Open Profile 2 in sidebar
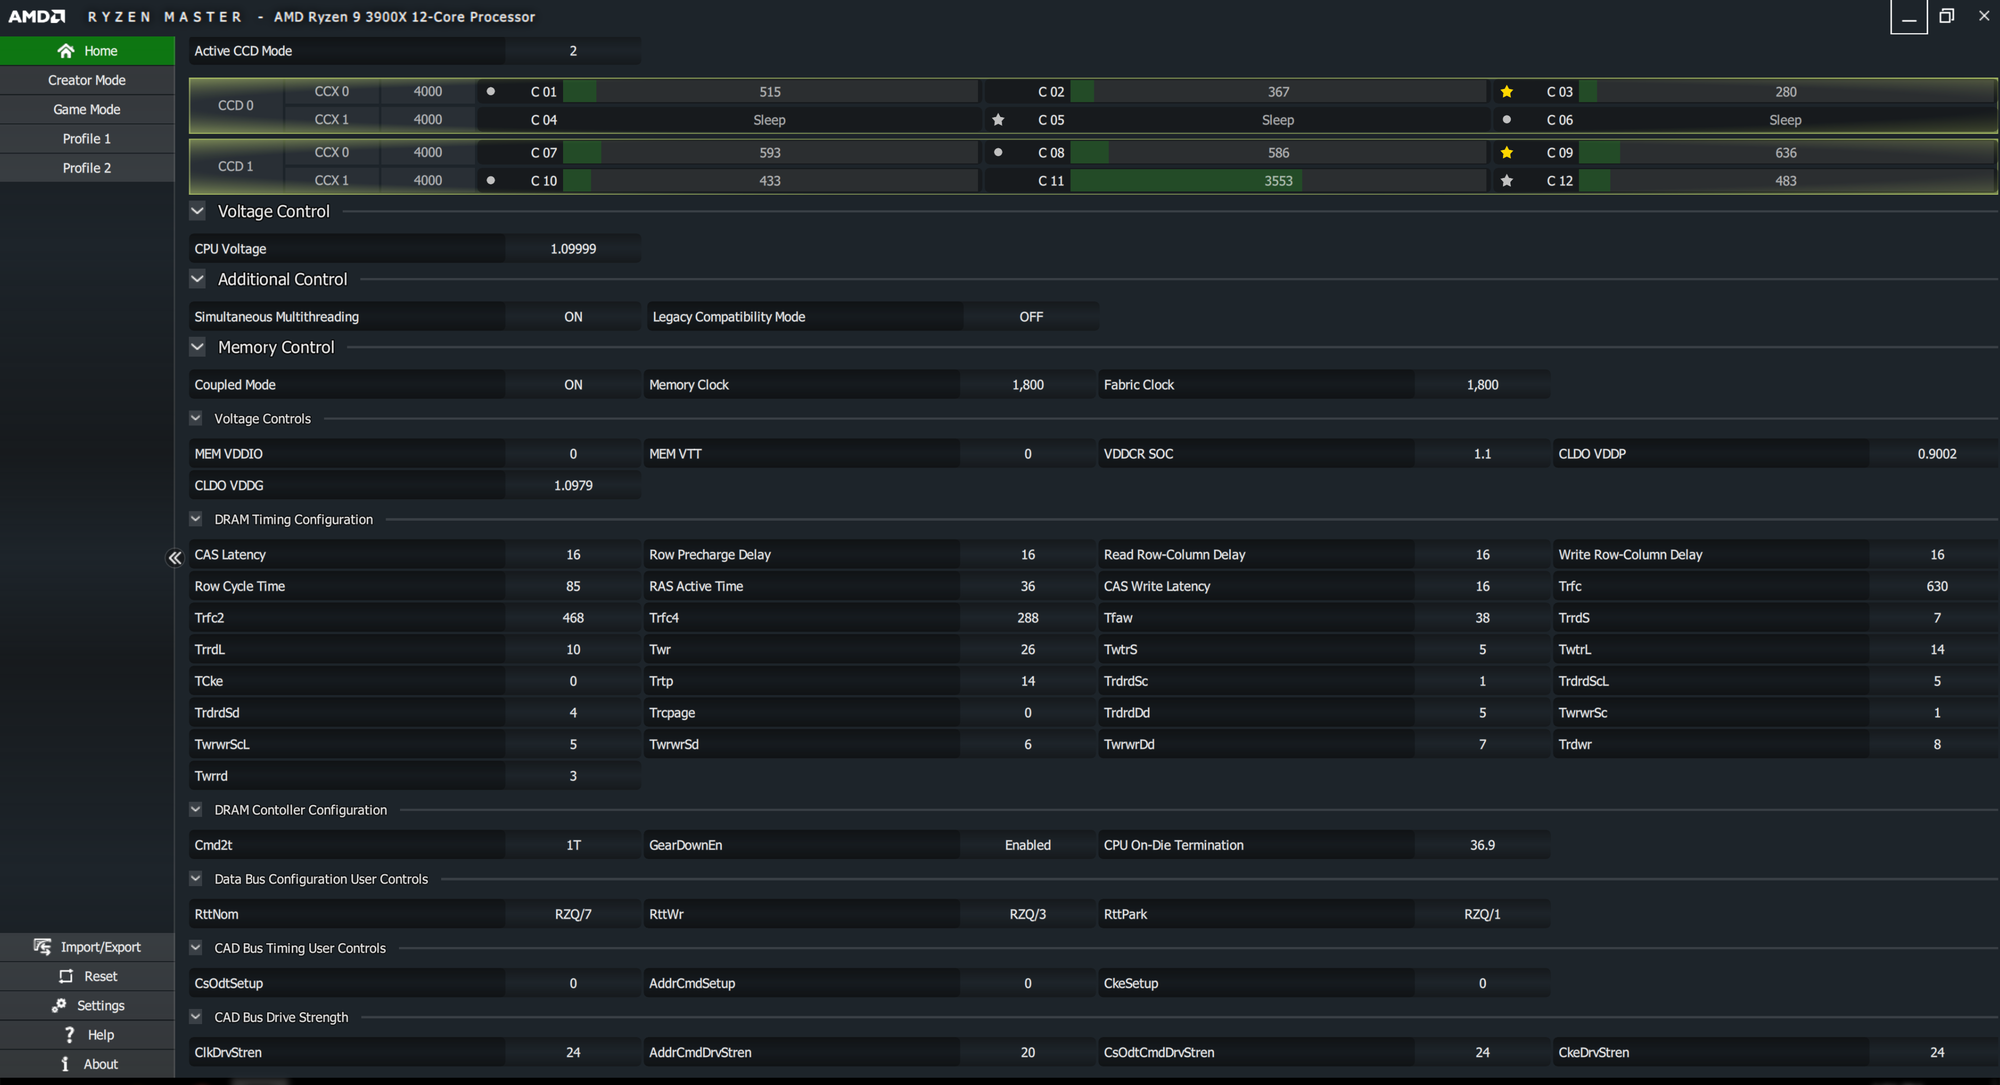2000x1085 pixels. [87, 168]
